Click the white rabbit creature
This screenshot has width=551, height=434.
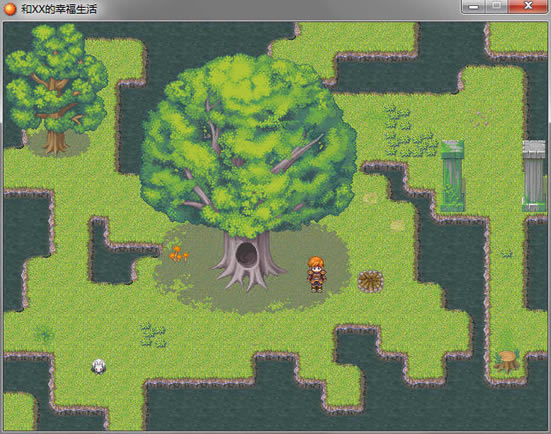coord(98,367)
